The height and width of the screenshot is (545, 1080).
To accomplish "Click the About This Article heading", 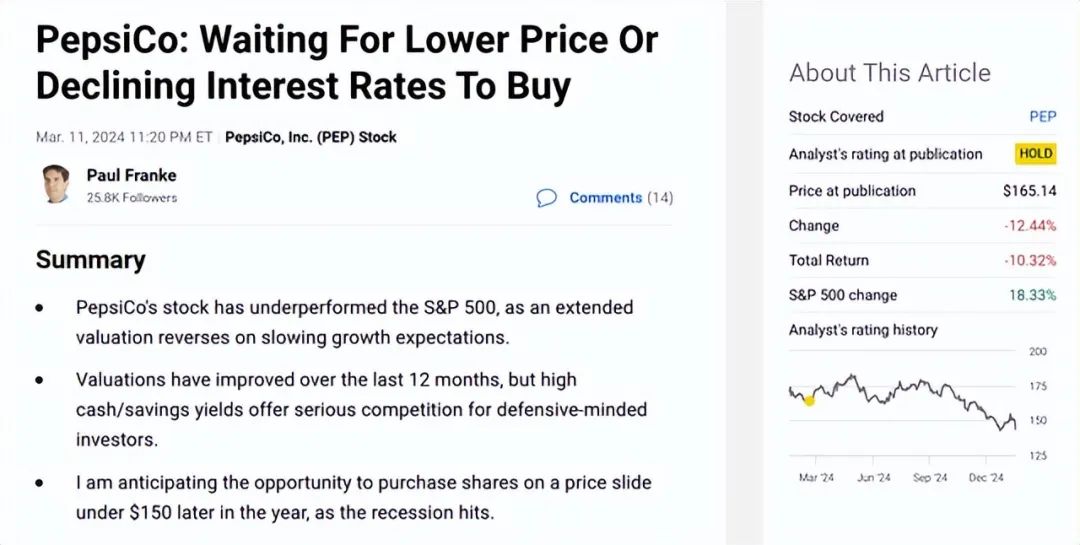I will (x=890, y=72).
